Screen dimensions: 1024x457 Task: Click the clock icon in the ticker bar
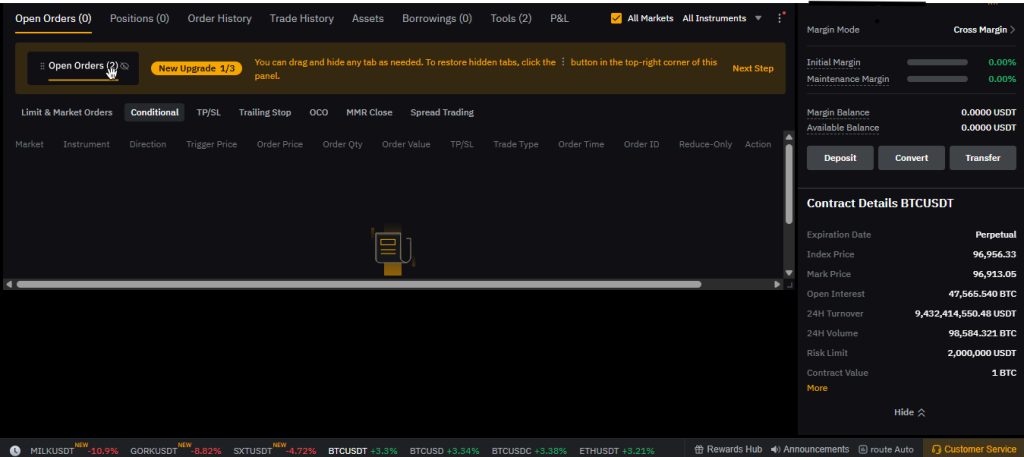click(15, 450)
